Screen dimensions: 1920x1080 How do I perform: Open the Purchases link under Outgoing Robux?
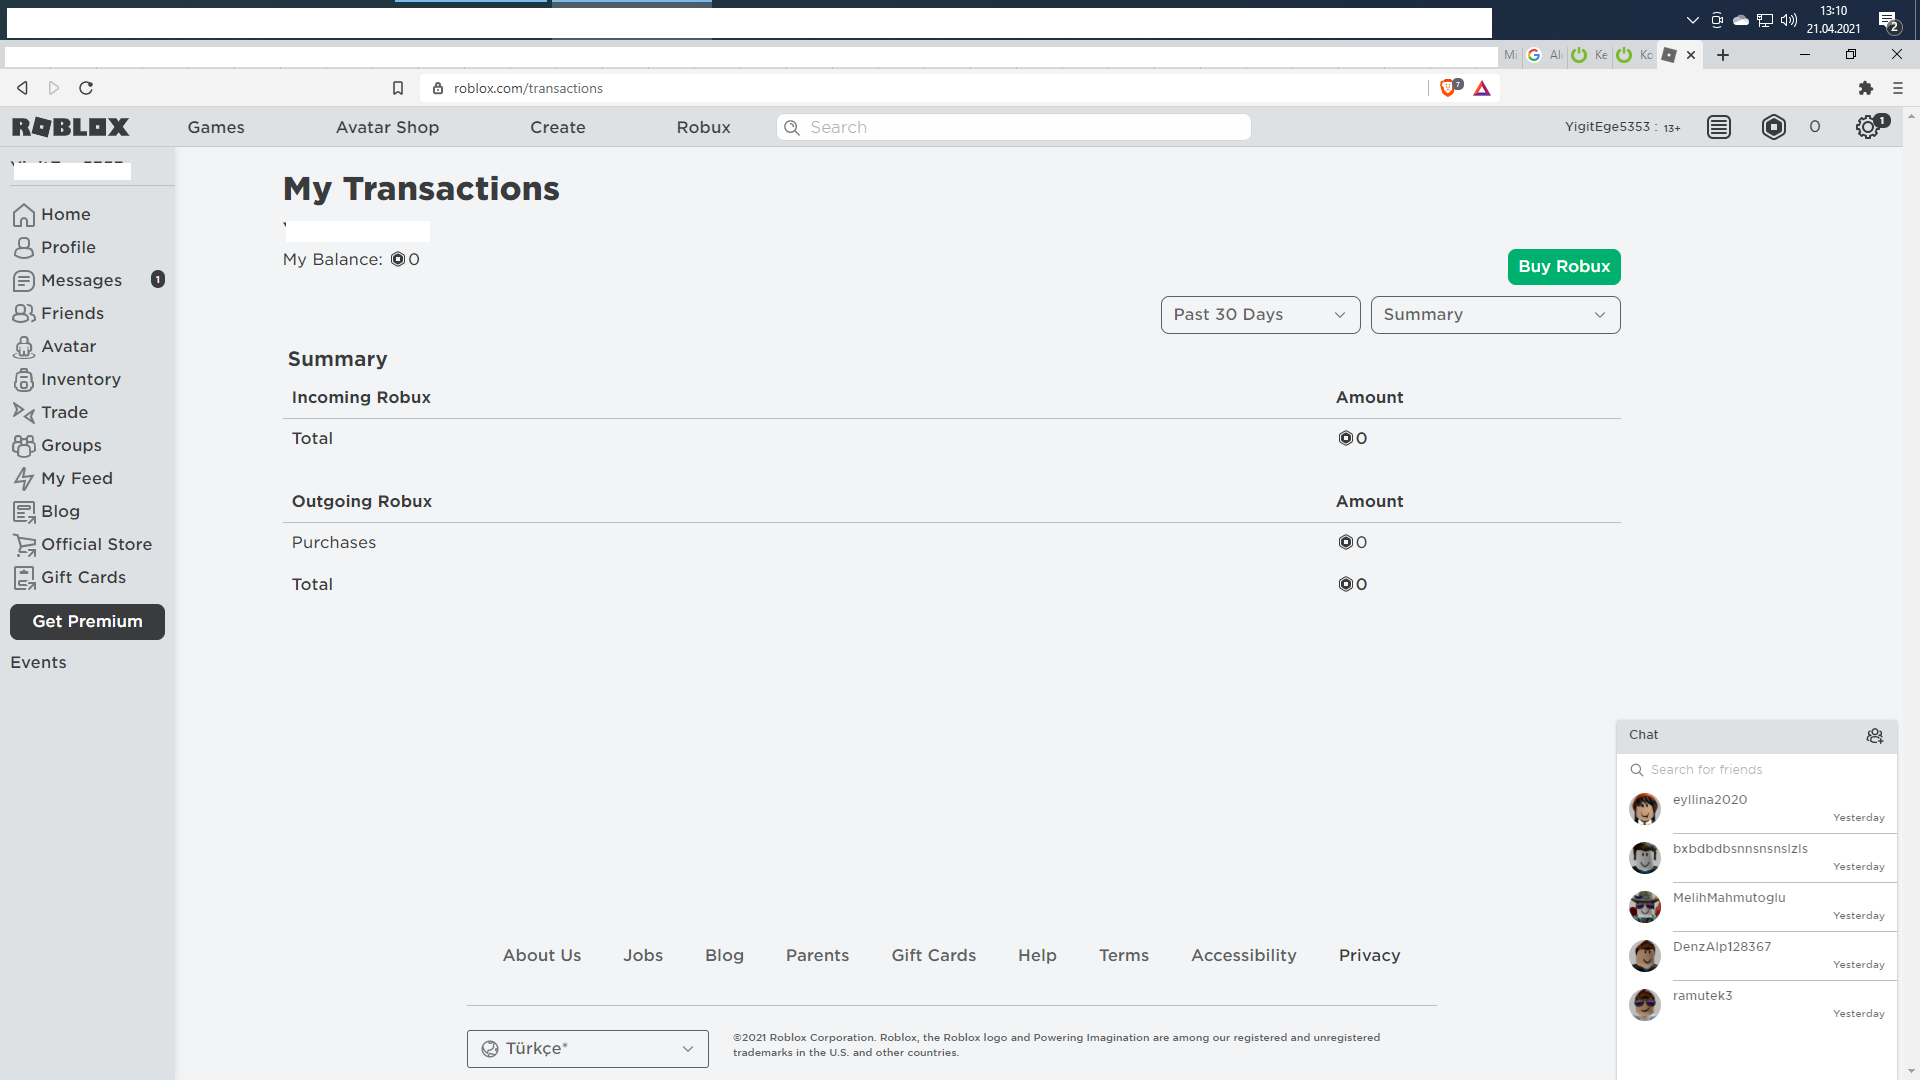tap(334, 542)
